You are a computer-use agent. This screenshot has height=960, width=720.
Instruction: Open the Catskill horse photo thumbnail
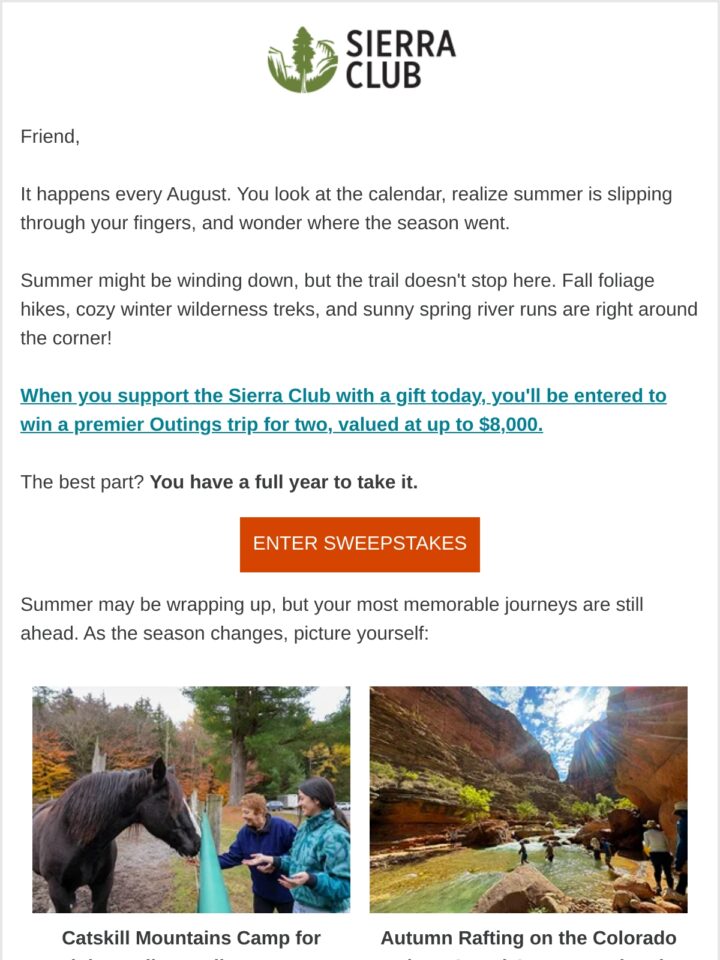tap(191, 799)
